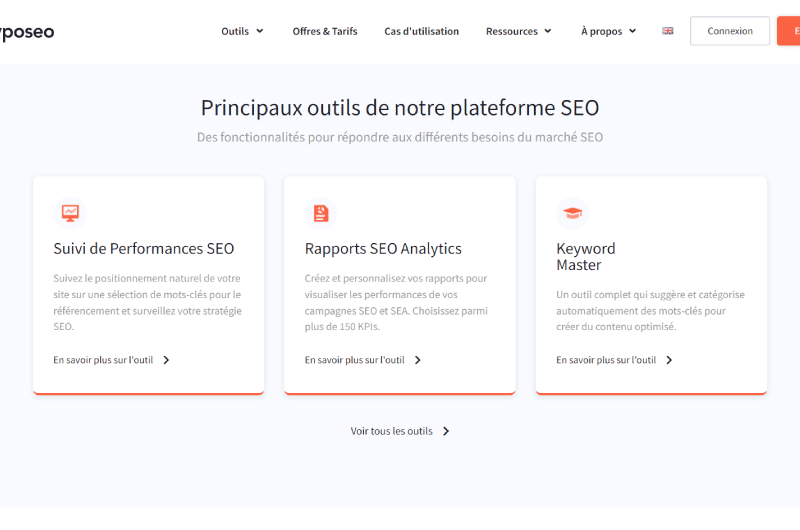
Task: Expand the À propos dropdown chevron
Action: 633,31
